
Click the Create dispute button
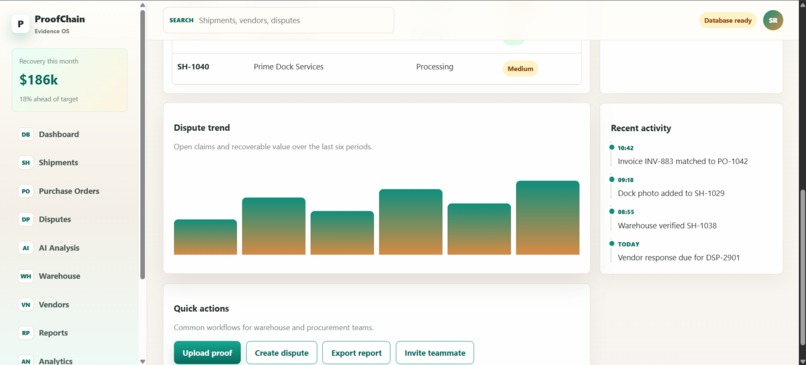282,353
